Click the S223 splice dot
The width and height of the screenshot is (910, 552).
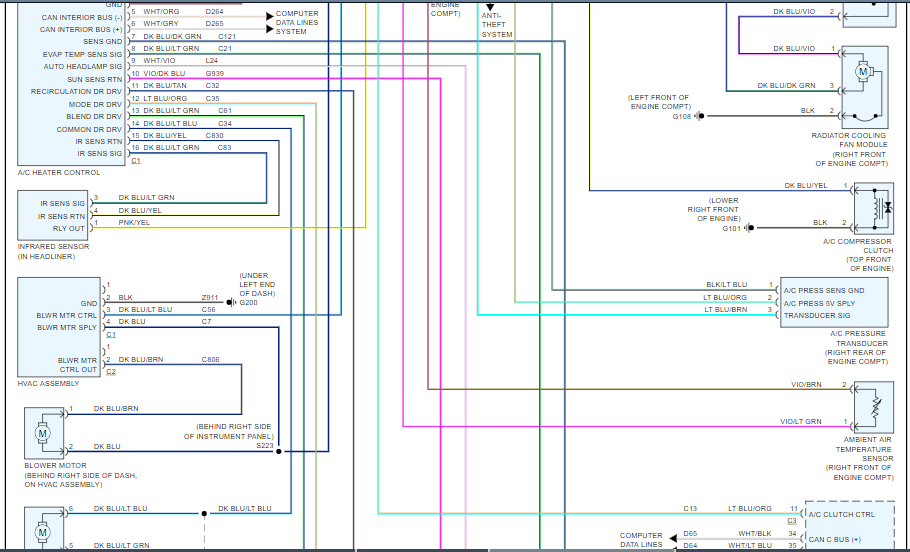[x=279, y=451]
